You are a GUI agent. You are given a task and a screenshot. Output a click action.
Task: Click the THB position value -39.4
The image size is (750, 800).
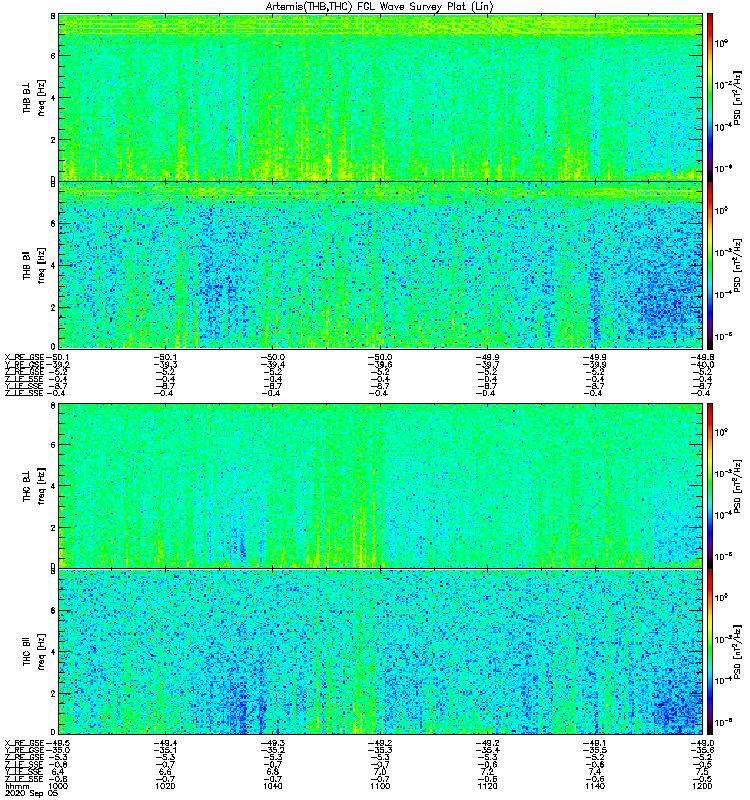coord(272,364)
